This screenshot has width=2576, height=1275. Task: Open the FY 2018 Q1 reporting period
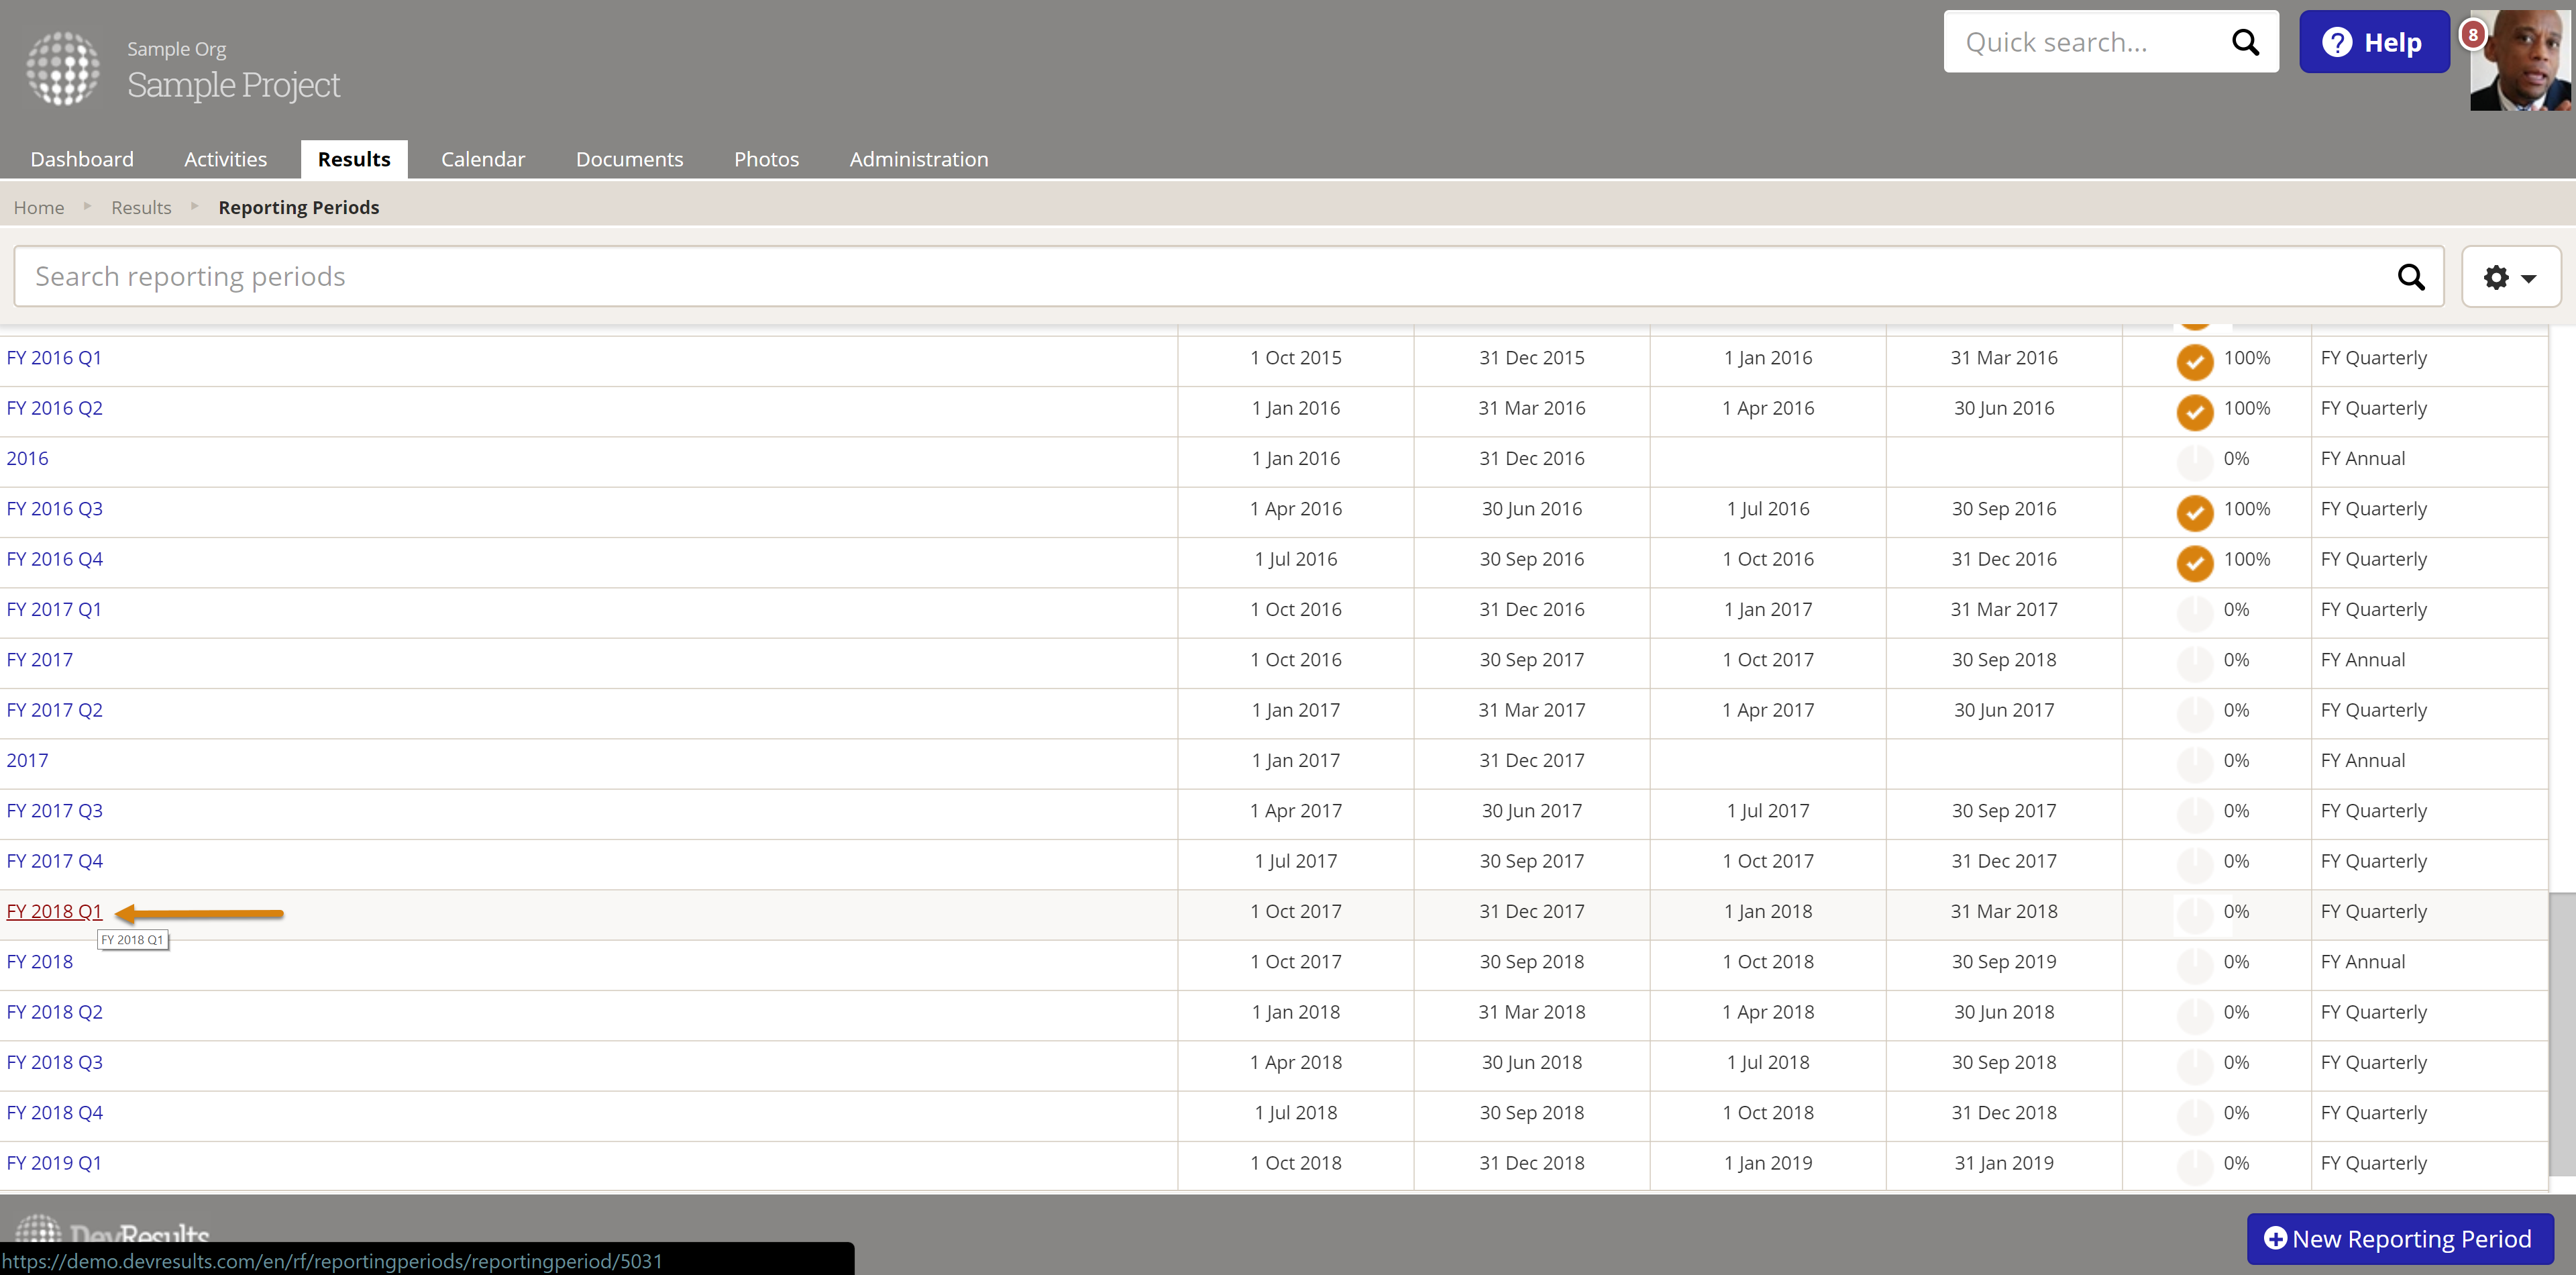pyautogui.click(x=54, y=911)
